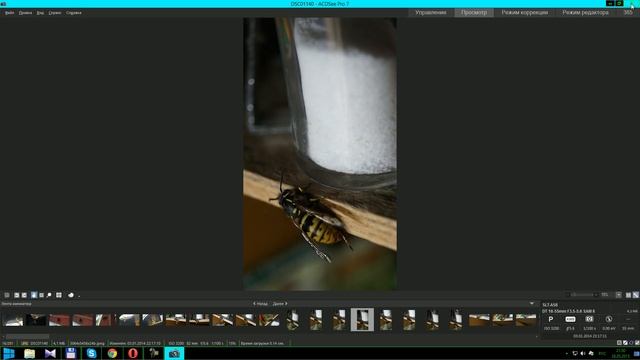Click the filmstrip horizontal scrollbar handle
This screenshot has width=640, height=360.
pyautogui.click(x=27, y=337)
